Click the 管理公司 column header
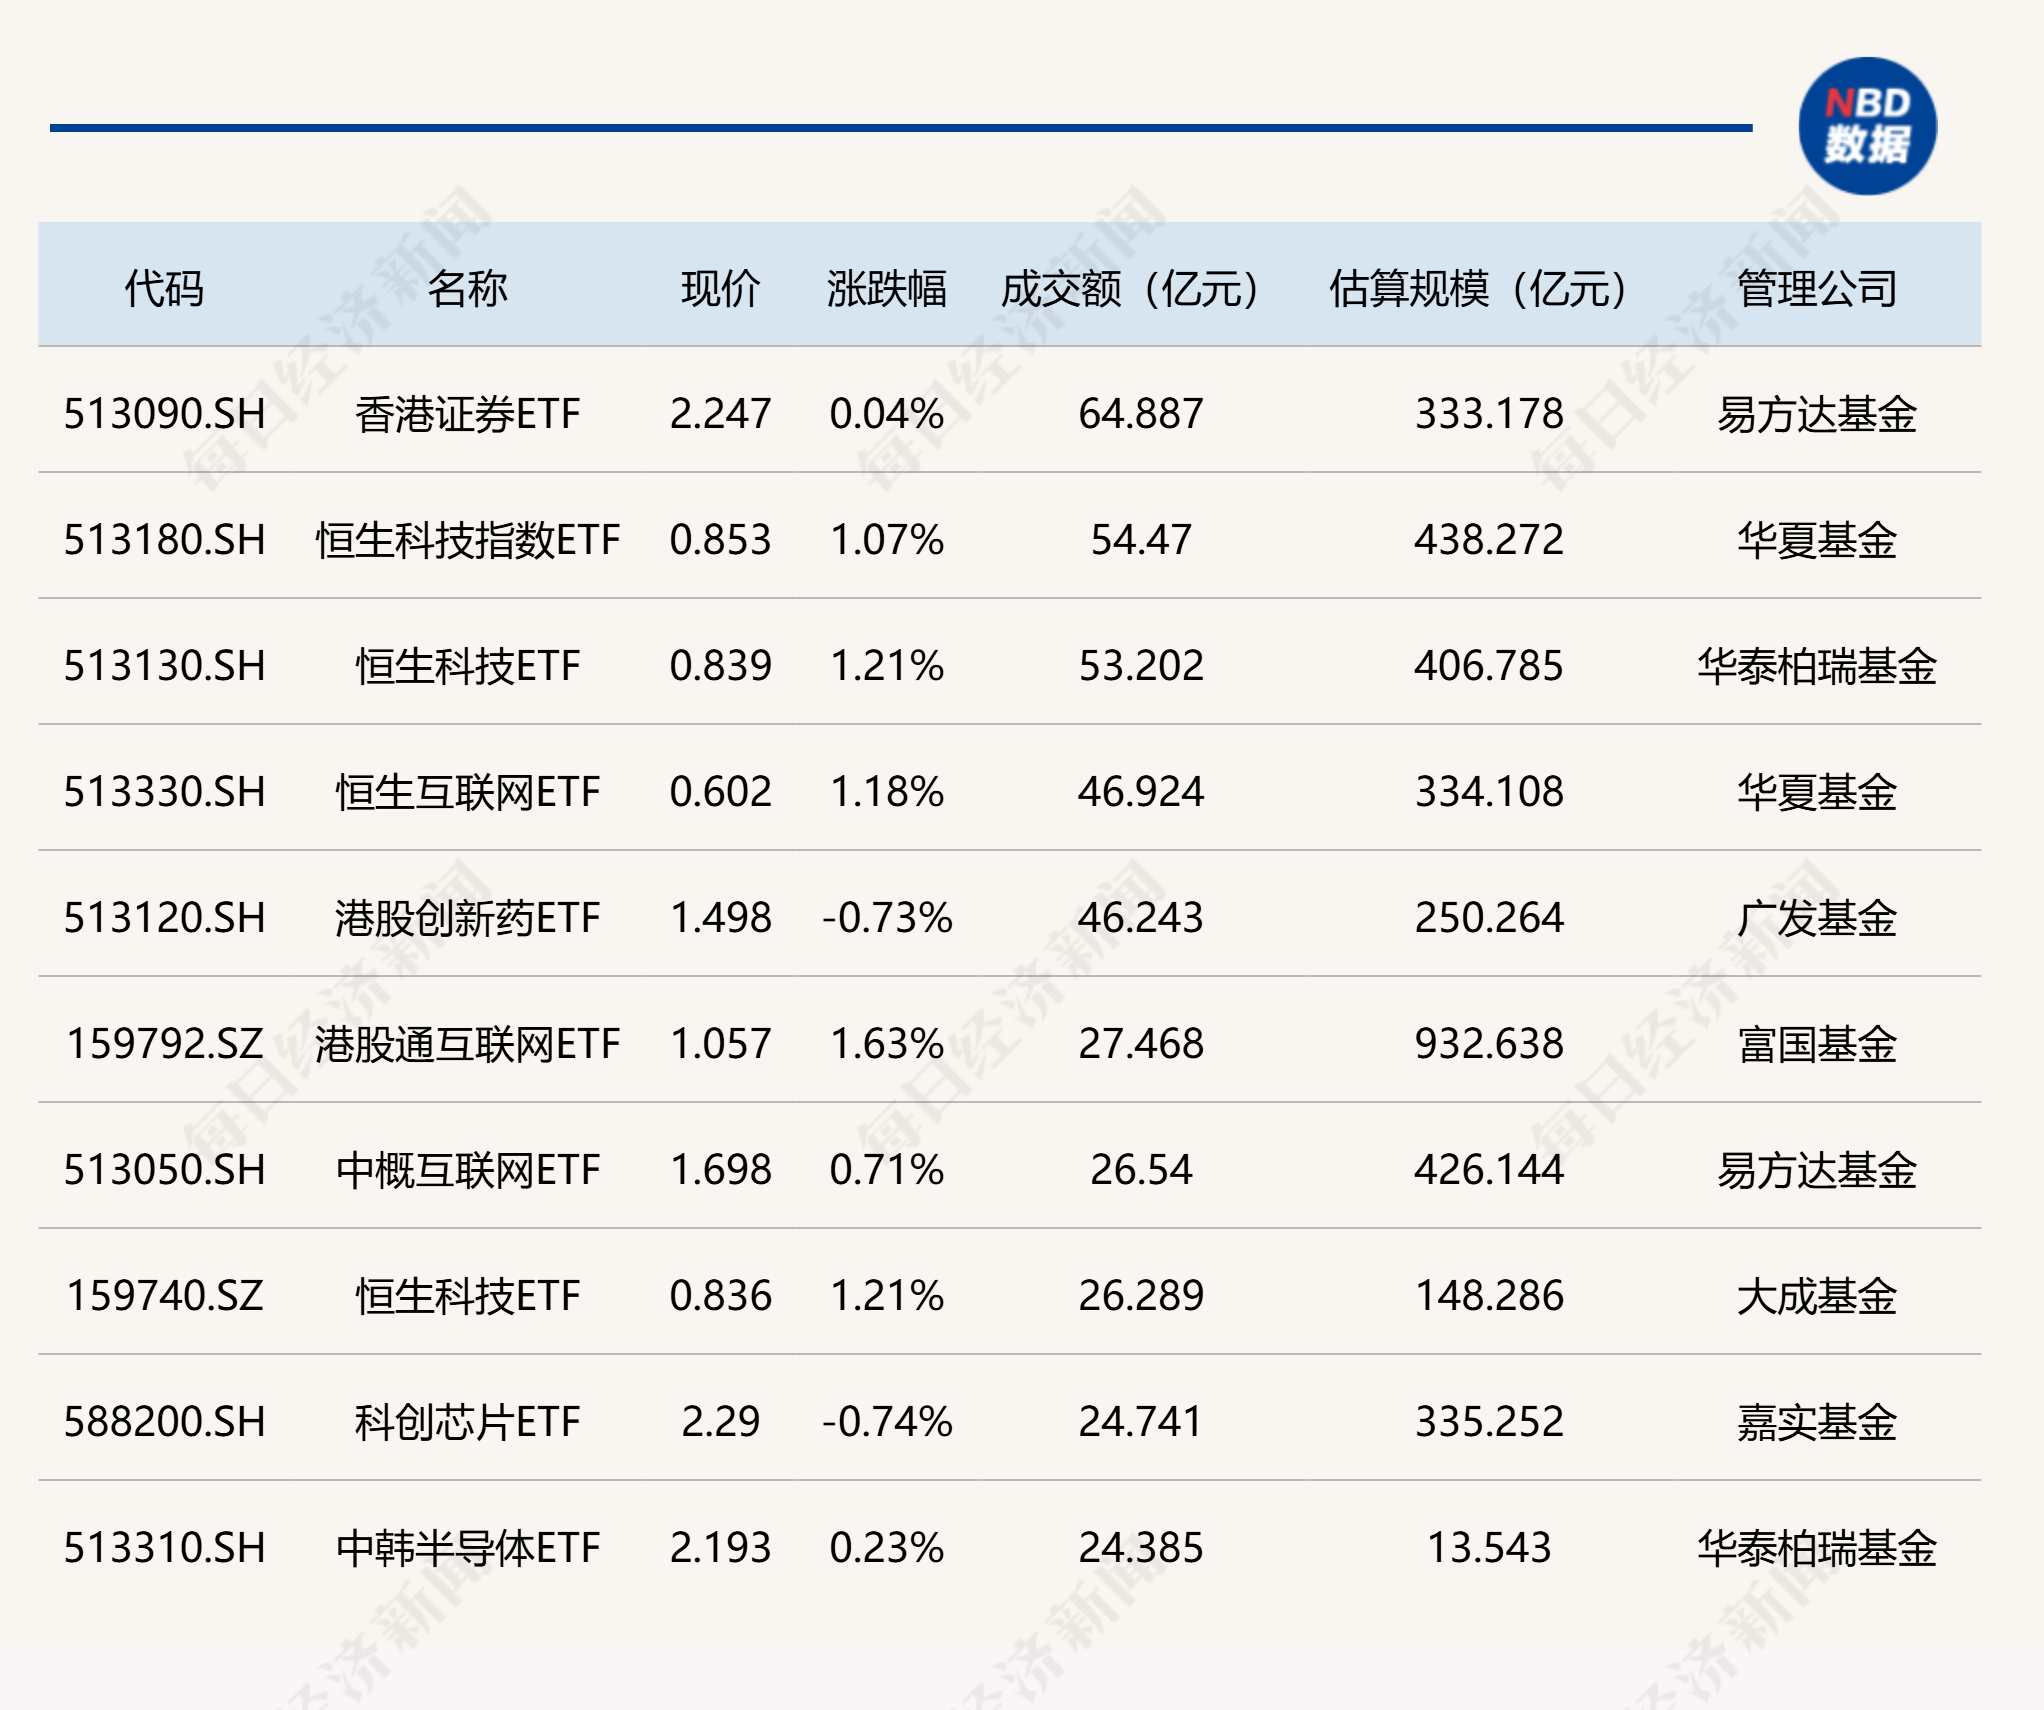Image resolution: width=2044 pixels, height=1710 pixels. (1816, 289)
